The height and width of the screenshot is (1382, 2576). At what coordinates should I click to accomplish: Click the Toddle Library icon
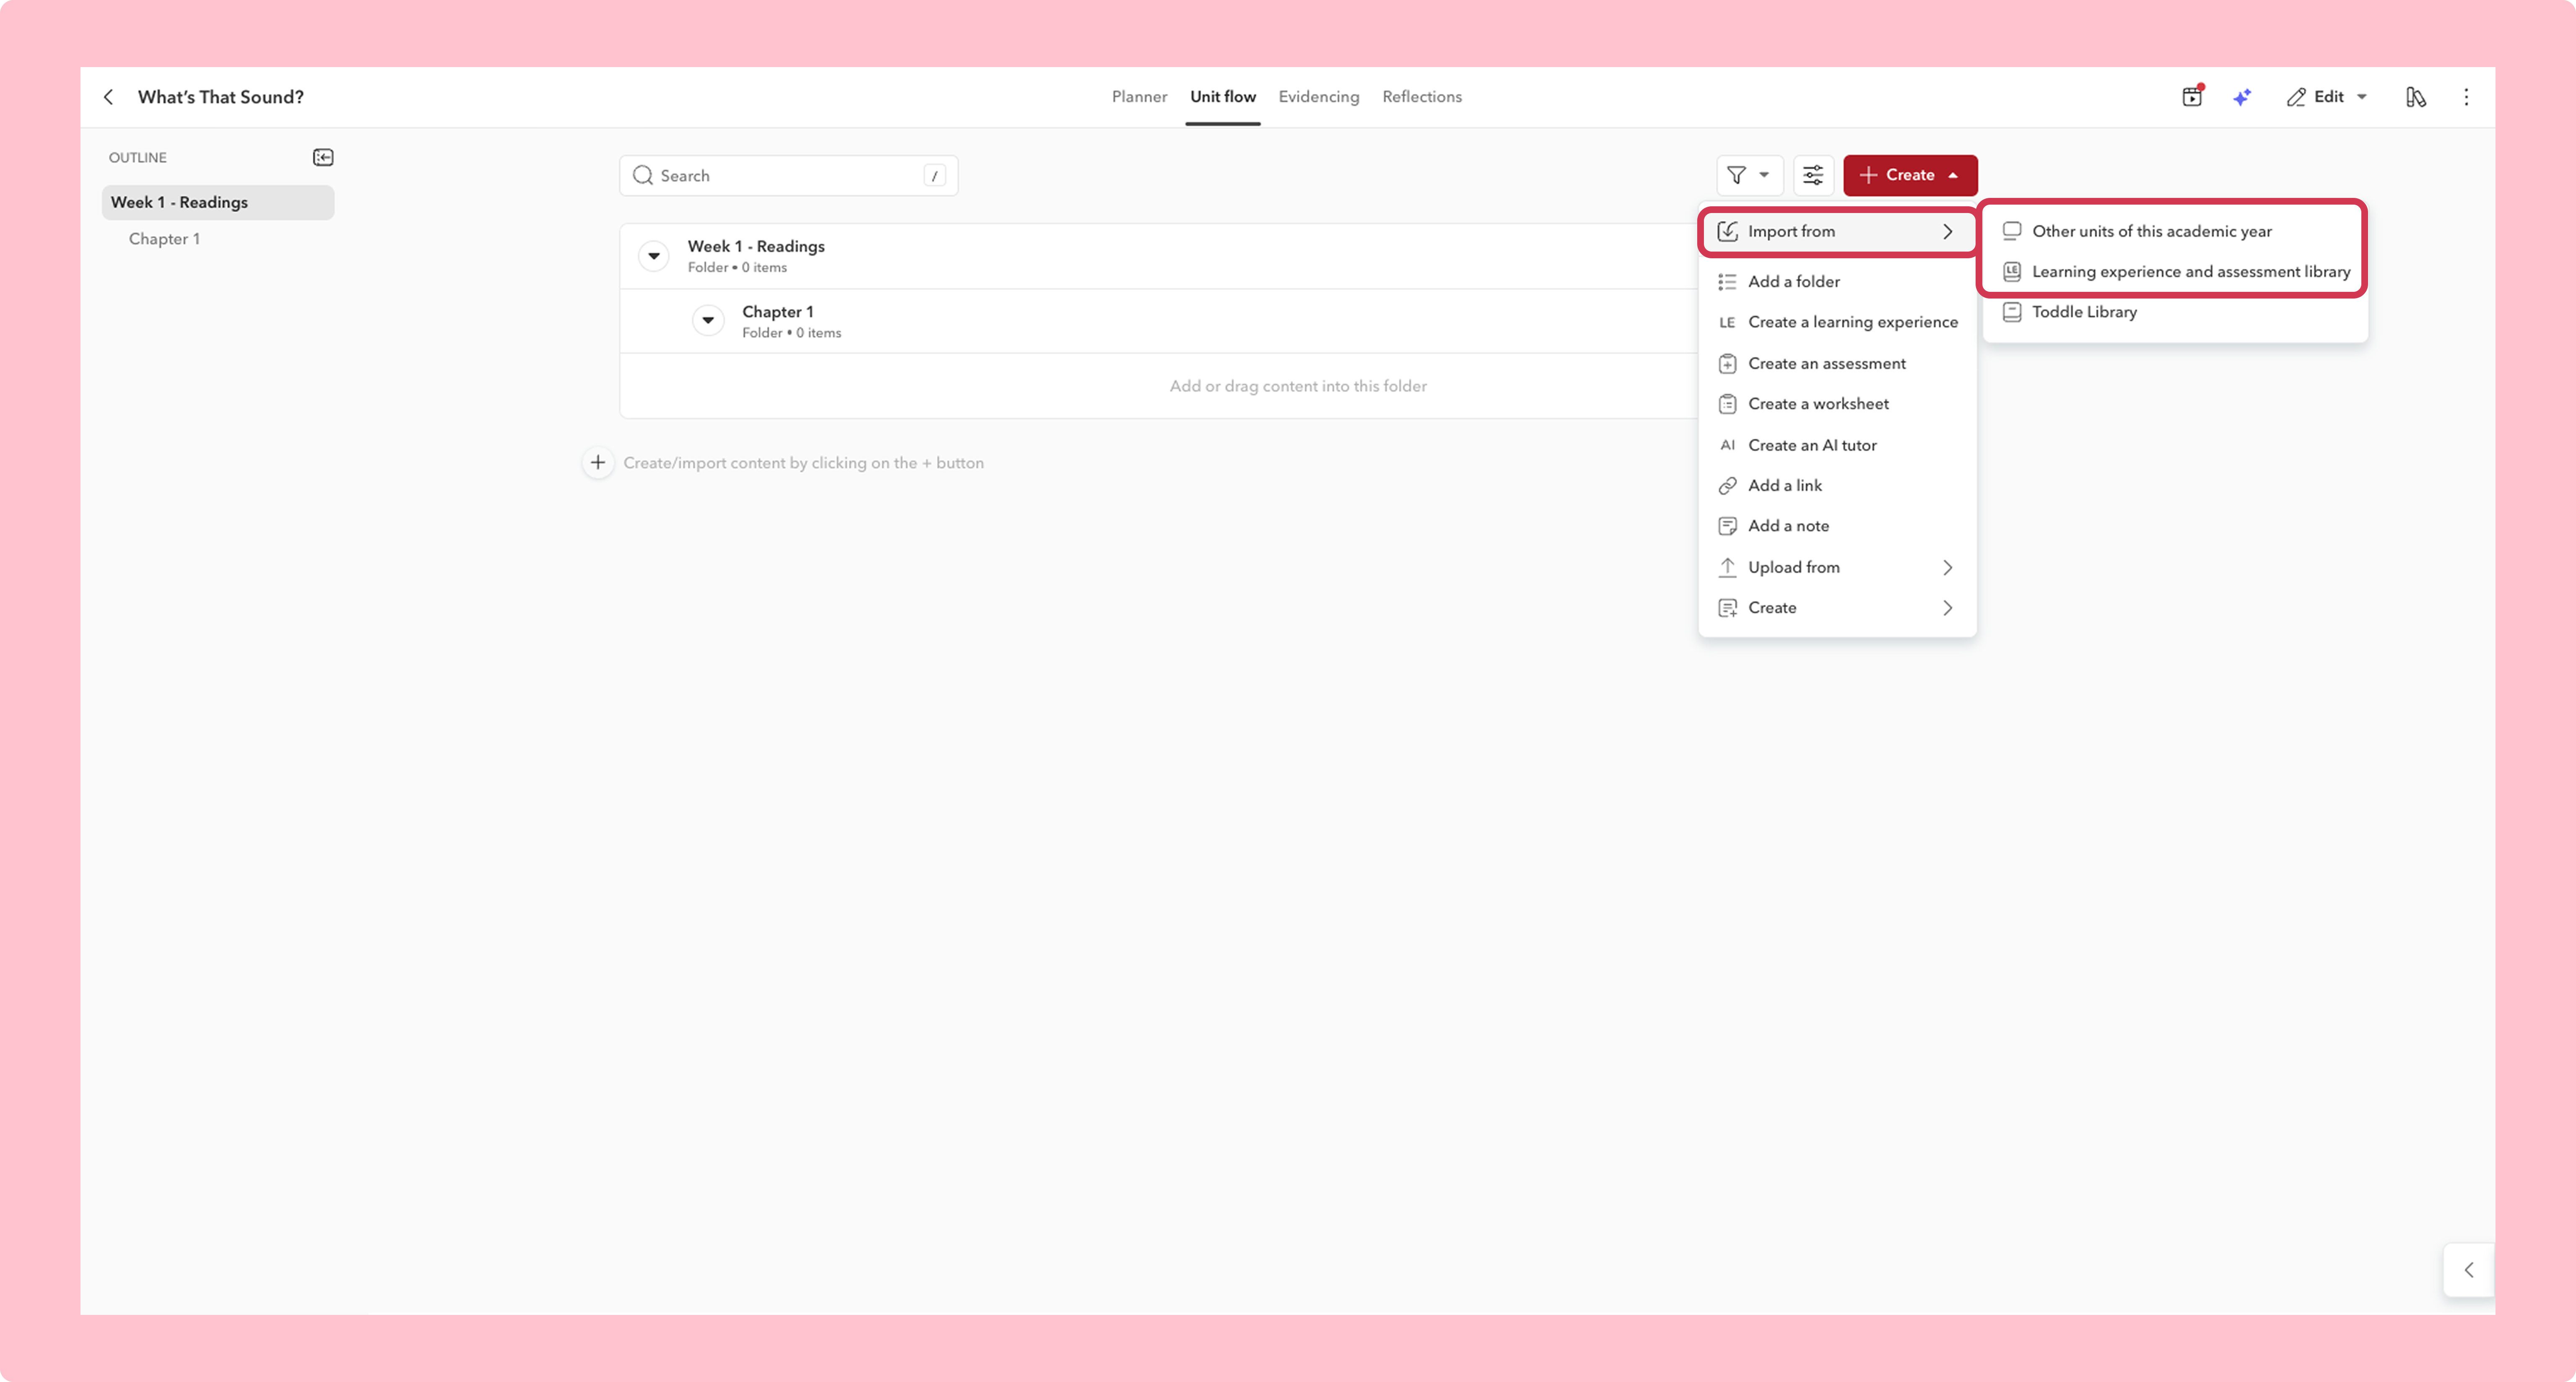[x=2012, y=312]
